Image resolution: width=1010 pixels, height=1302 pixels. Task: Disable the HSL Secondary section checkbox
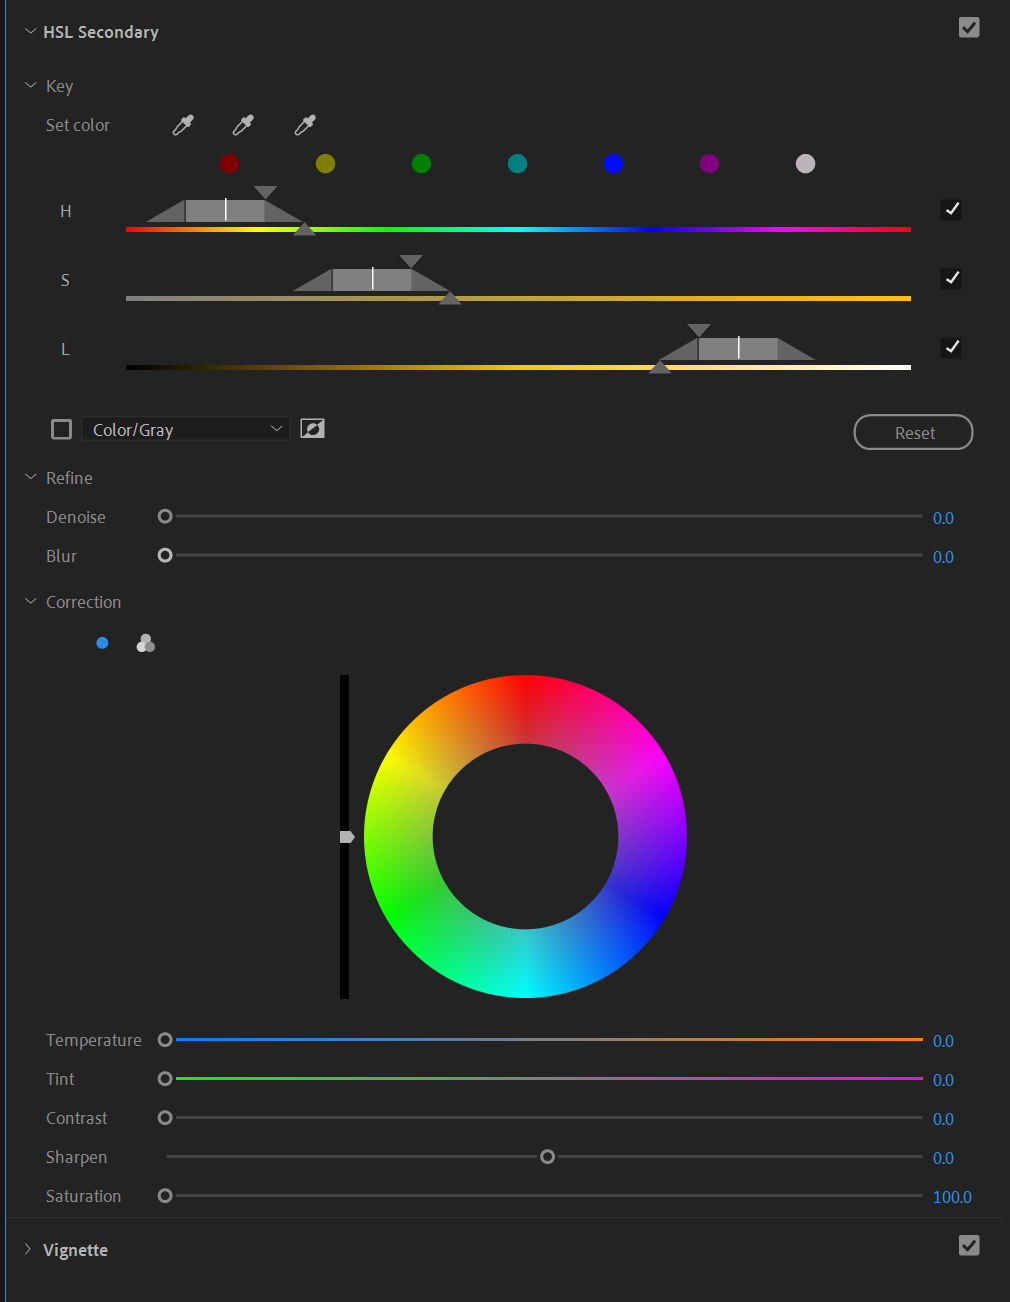coord(969,28)
